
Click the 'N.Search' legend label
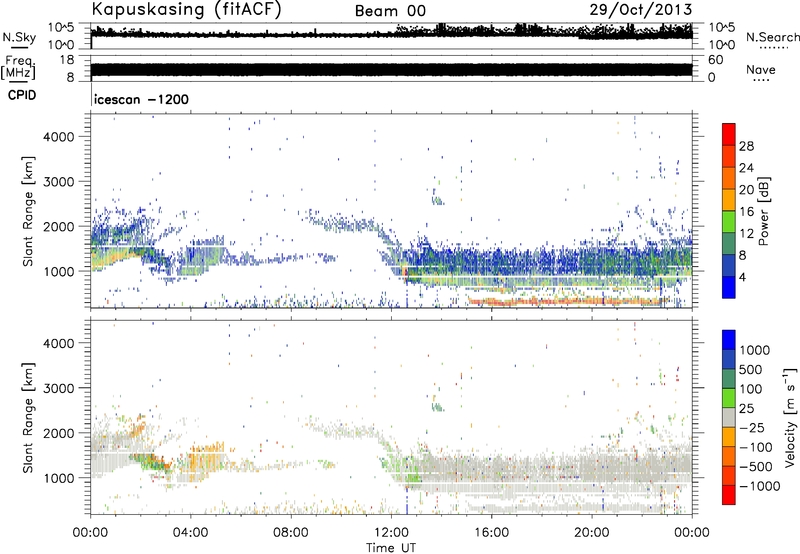[772, 37]
